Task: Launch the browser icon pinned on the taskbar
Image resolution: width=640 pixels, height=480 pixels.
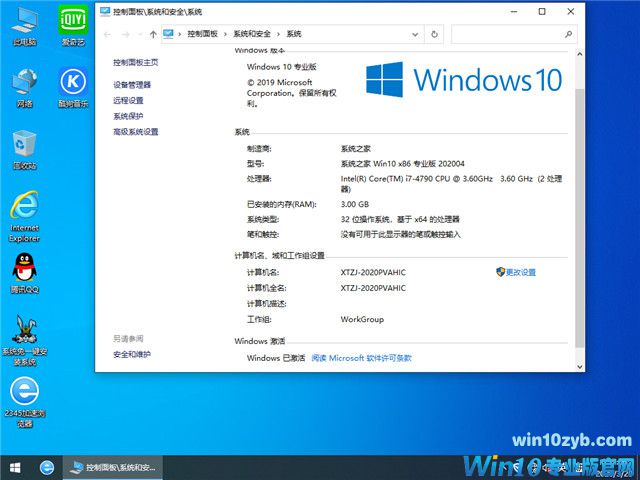Action: pos(47,468)
